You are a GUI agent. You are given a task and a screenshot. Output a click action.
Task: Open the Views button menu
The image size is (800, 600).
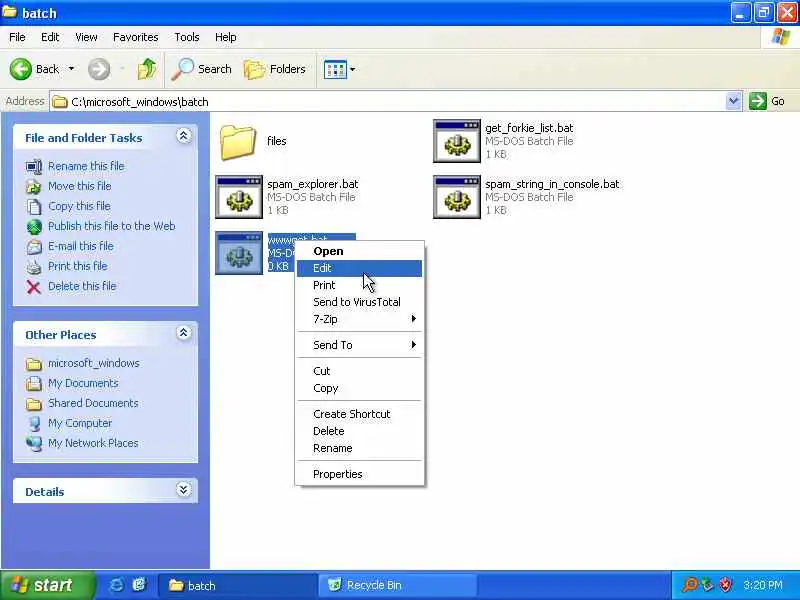point(339,69)
